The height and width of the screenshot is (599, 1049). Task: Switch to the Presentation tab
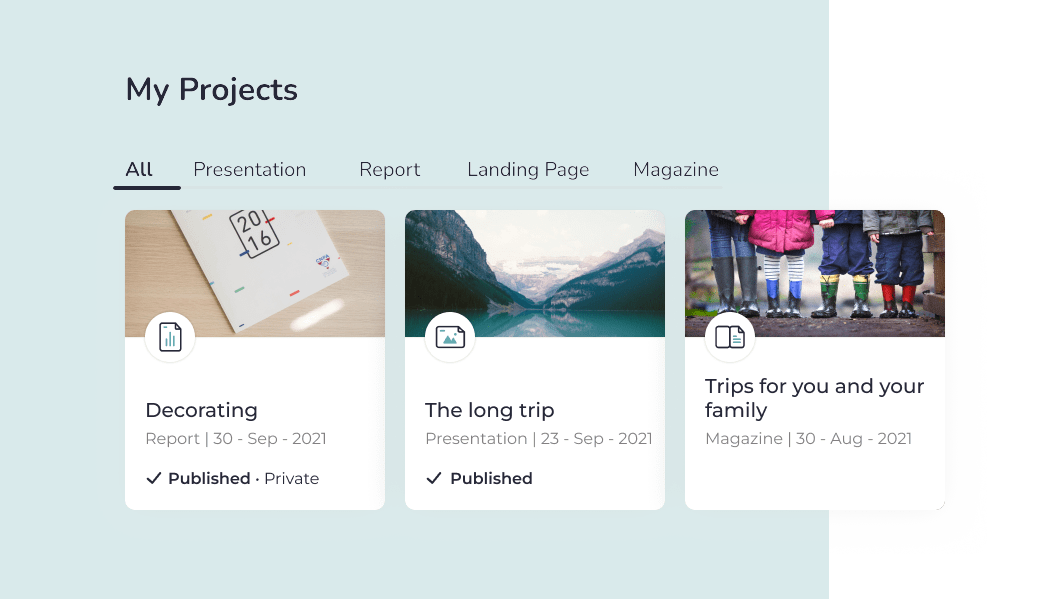pos(250,169)
